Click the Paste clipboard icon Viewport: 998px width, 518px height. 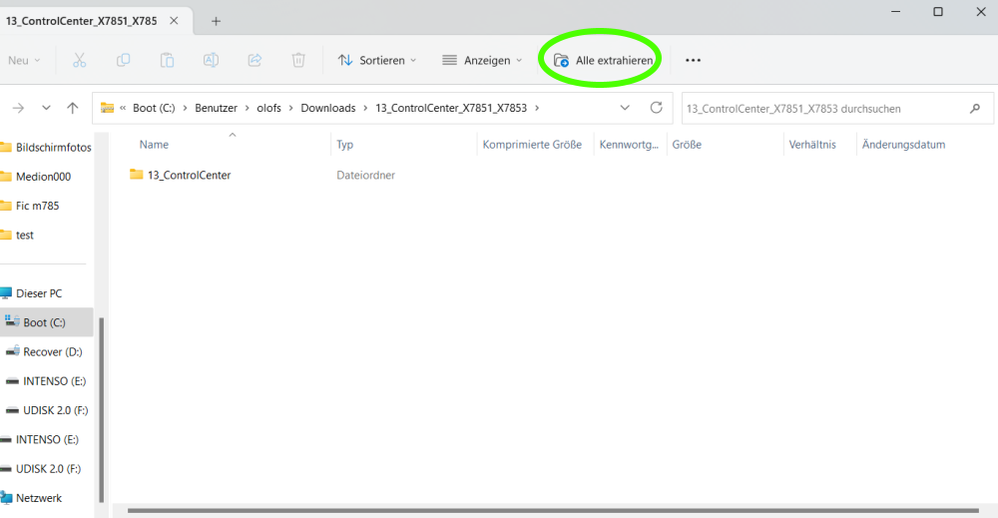click(167, 60)
